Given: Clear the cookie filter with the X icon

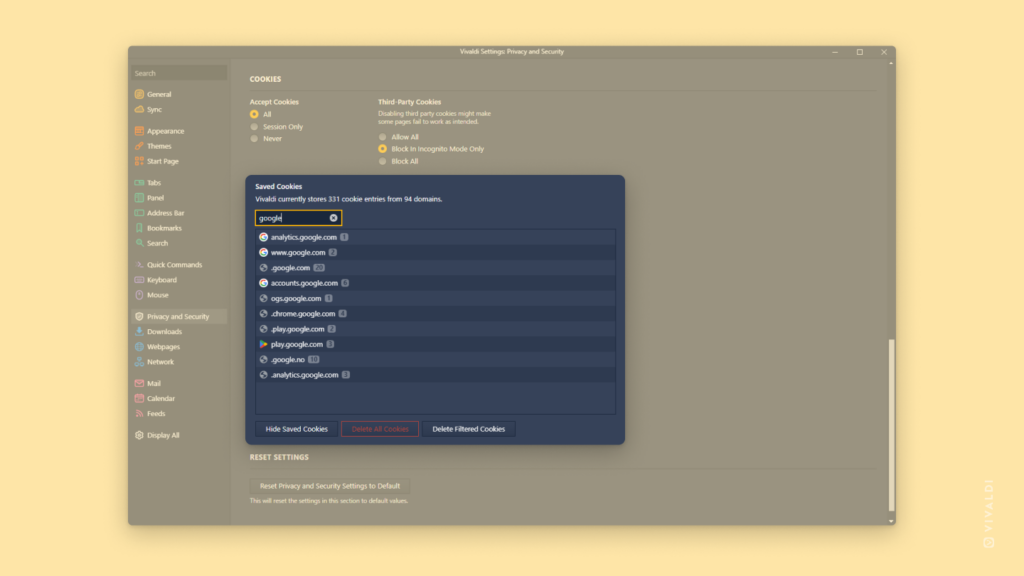Looking at the screenshot, I should (x=333, y=217).
